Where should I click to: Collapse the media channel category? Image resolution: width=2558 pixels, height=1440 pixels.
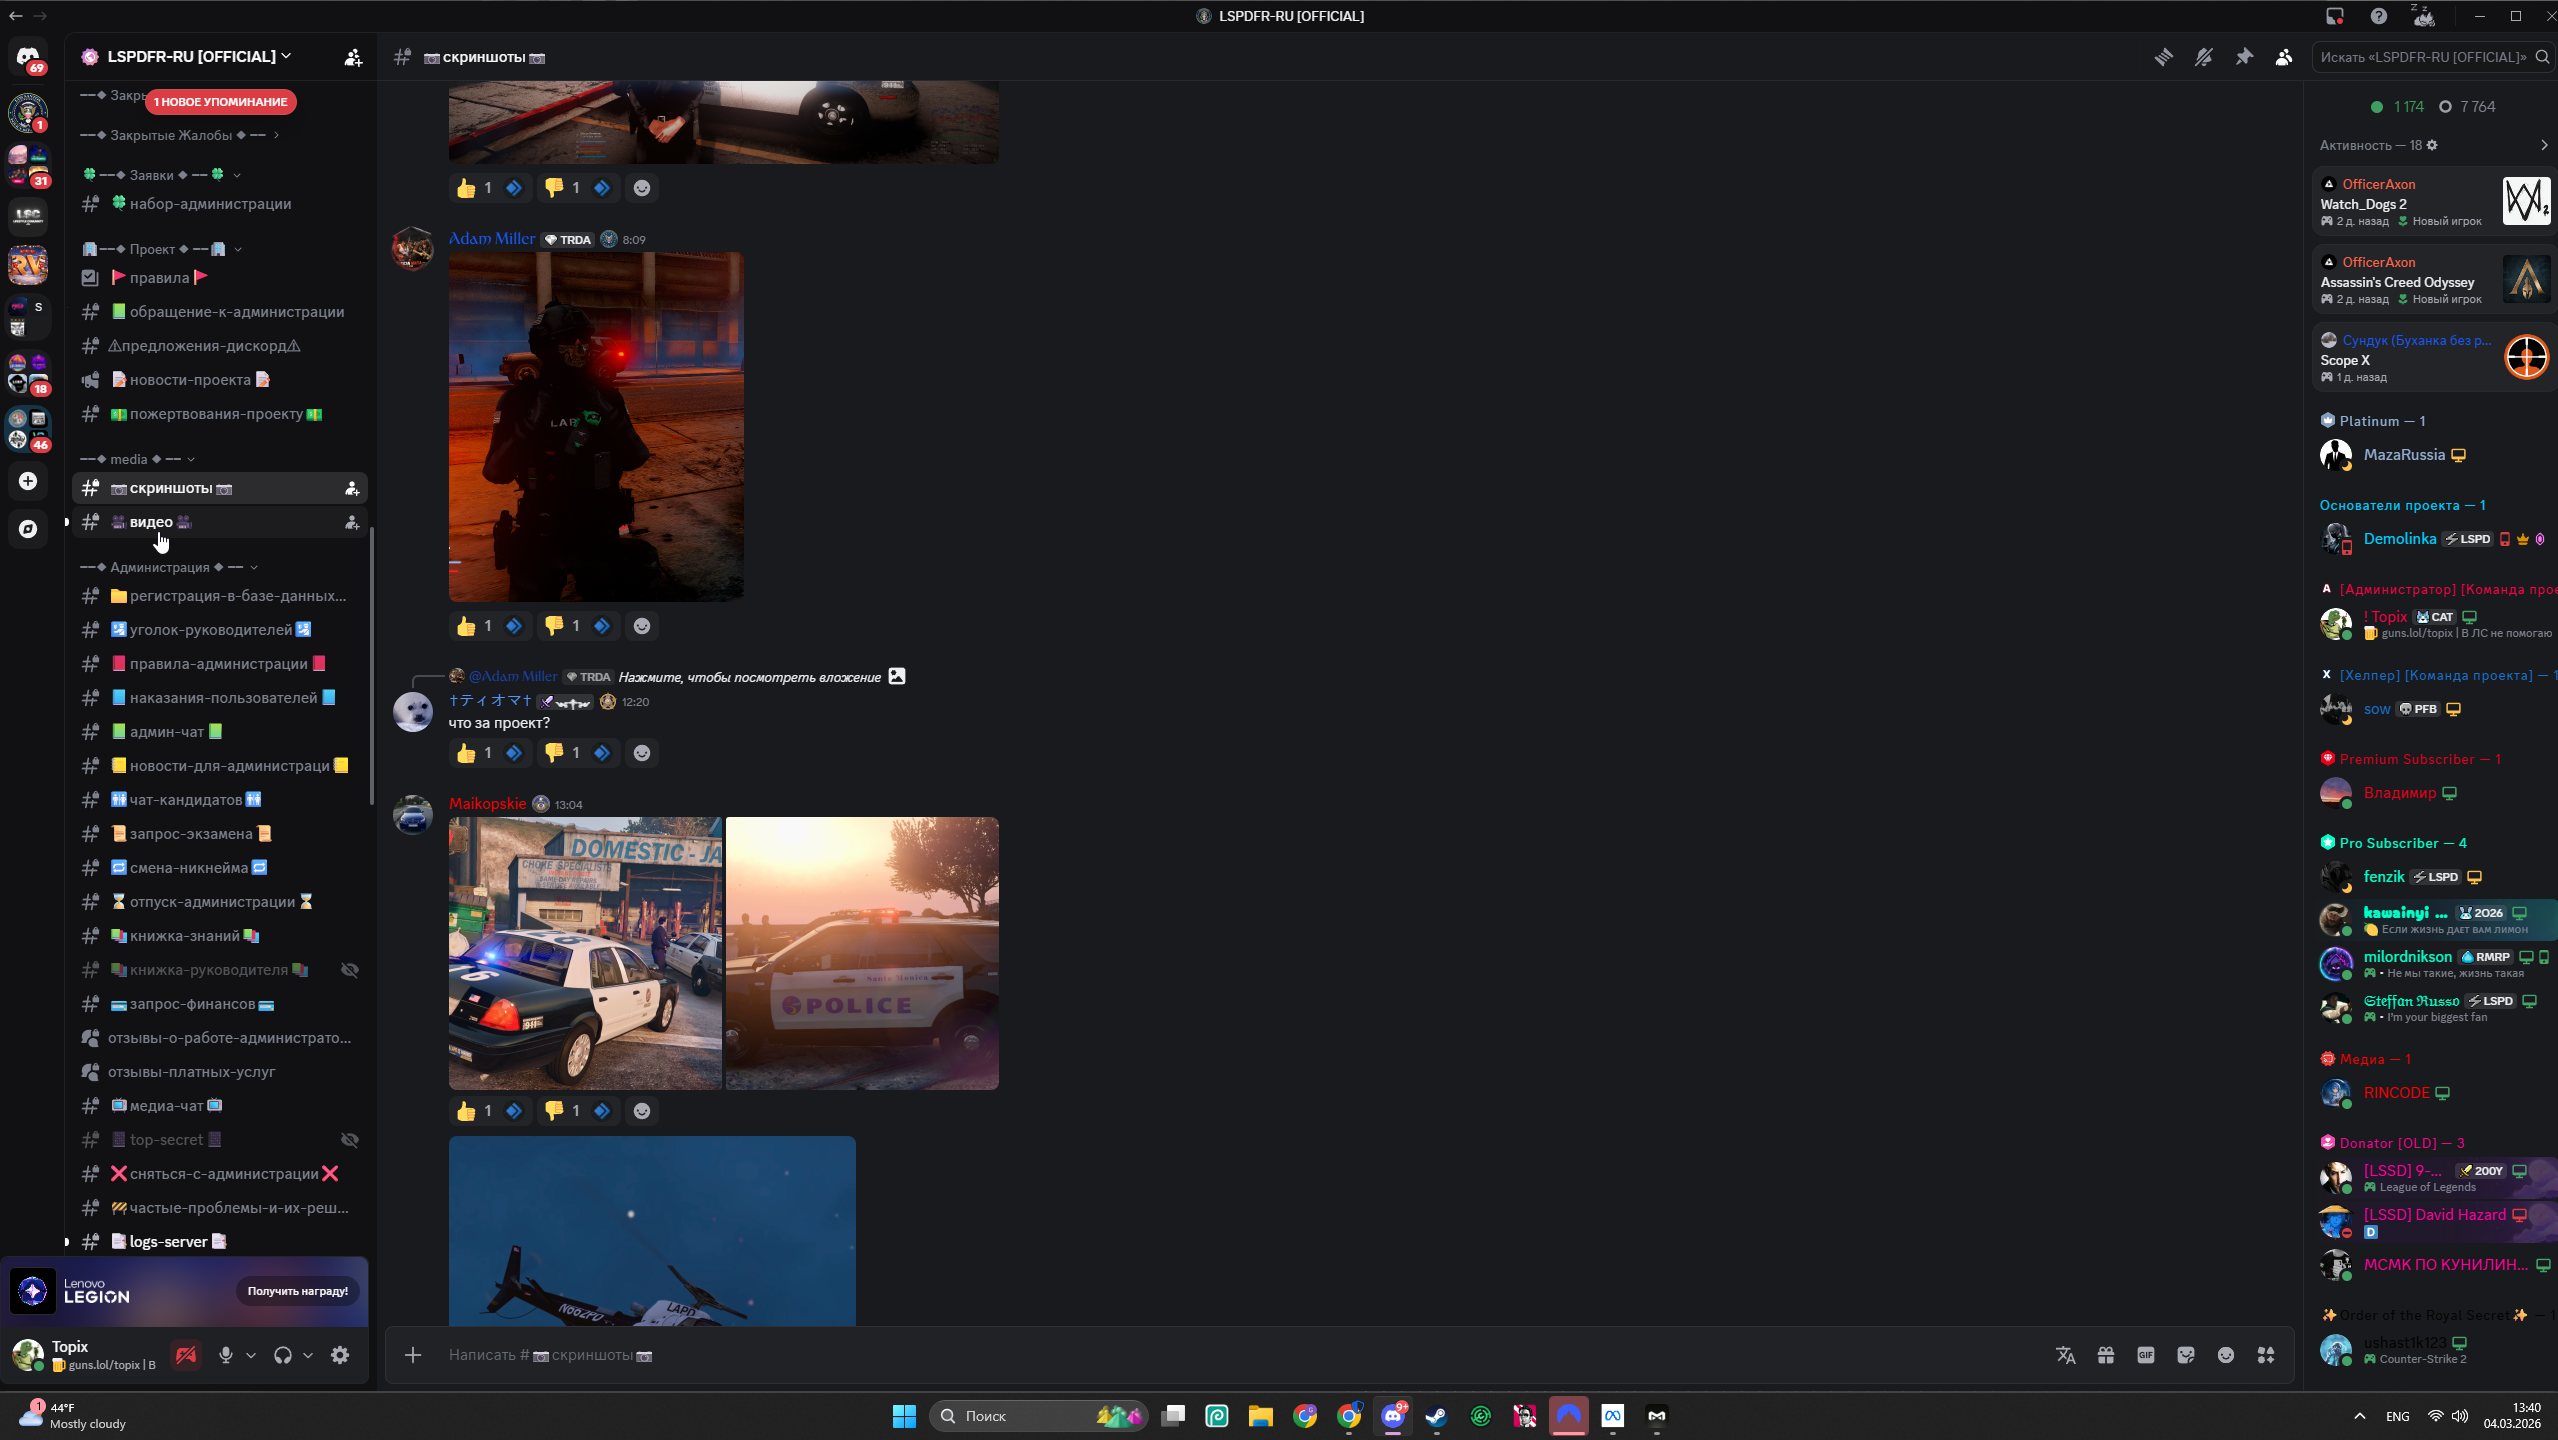coord(138,459)
